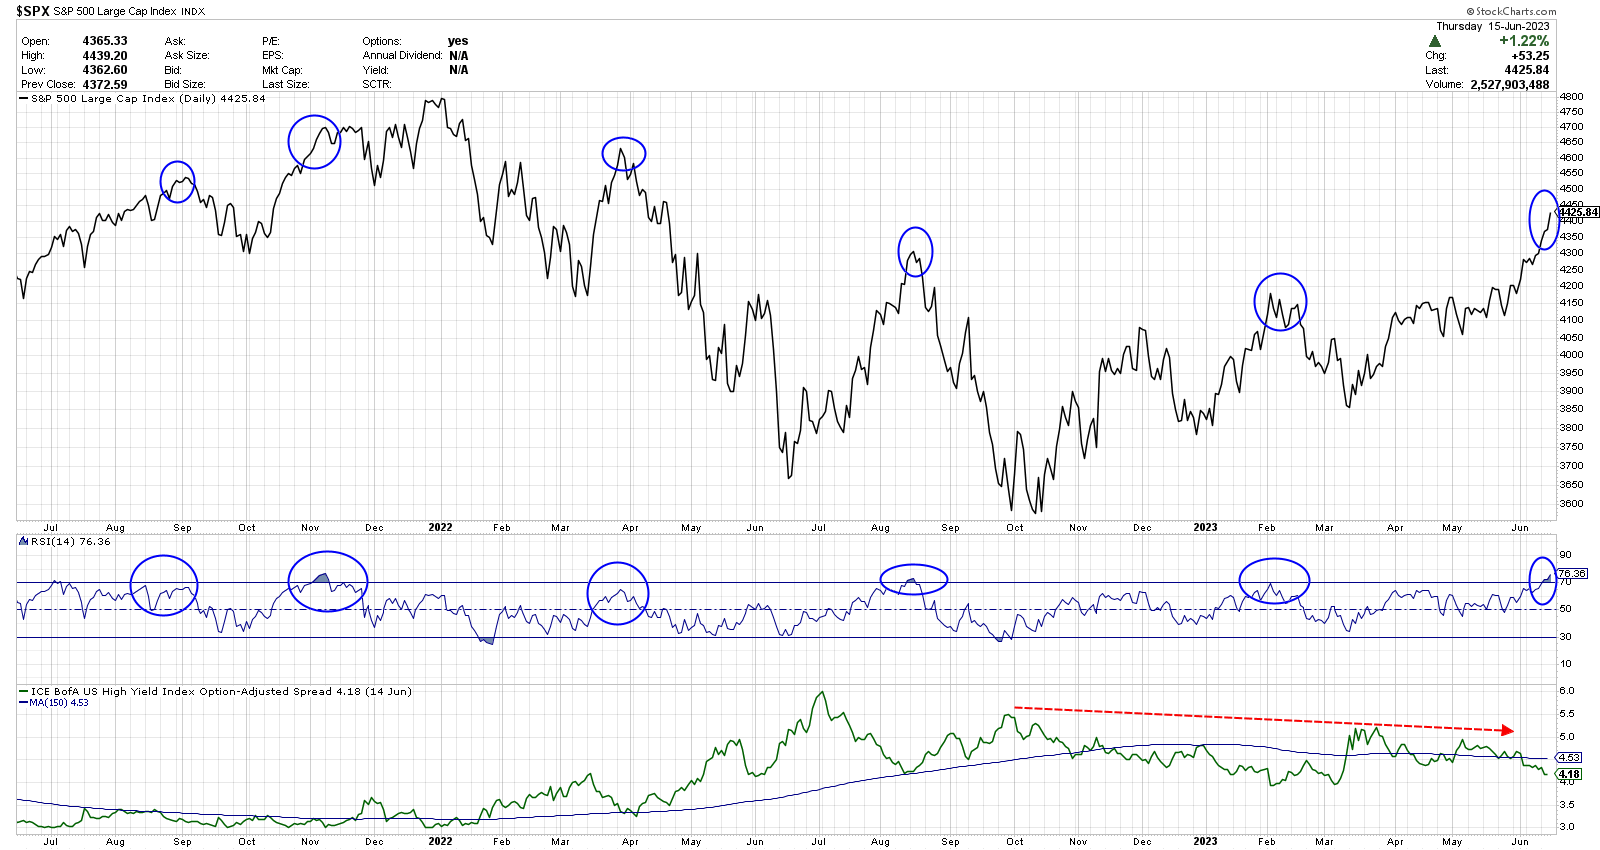Click the MA(150) 4.53 legend label
The image size is (1600, 850).
click(58, 703)
